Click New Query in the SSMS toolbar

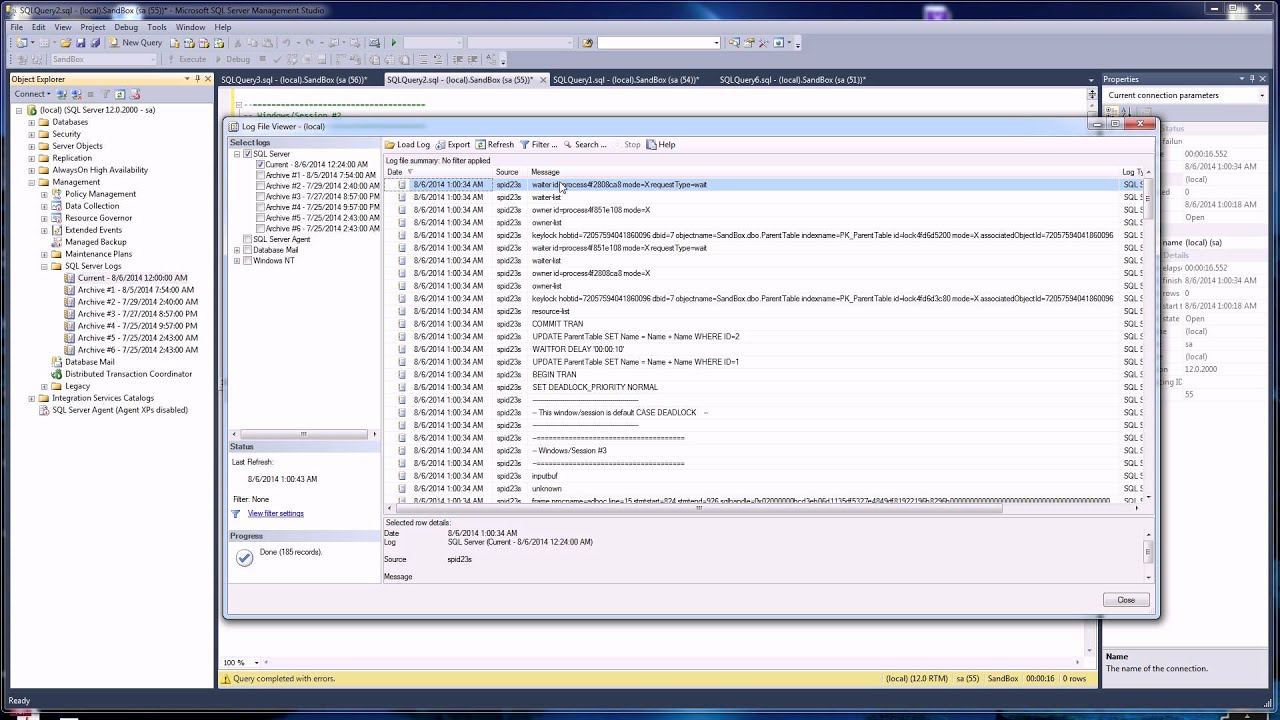pos(136,43)
